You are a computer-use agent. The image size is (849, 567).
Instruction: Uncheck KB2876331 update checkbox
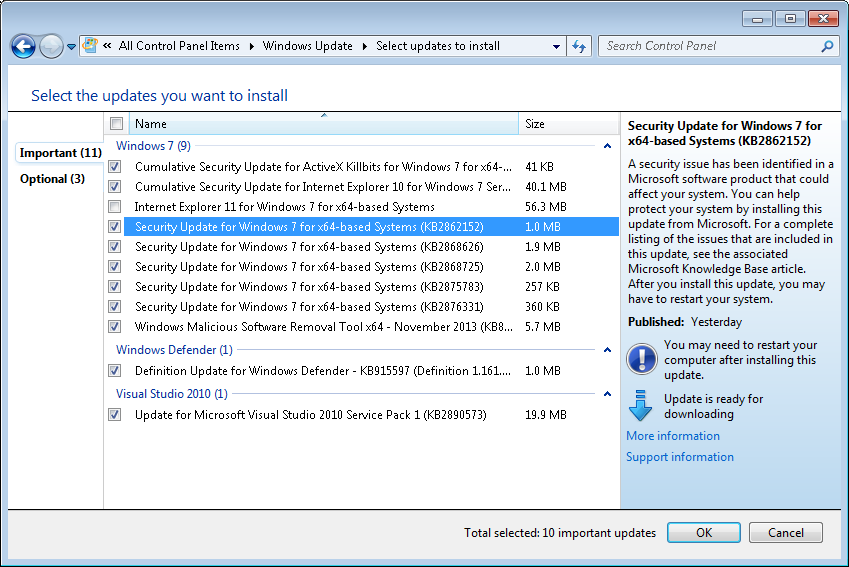pyautogui.click(x=115, y=307)
